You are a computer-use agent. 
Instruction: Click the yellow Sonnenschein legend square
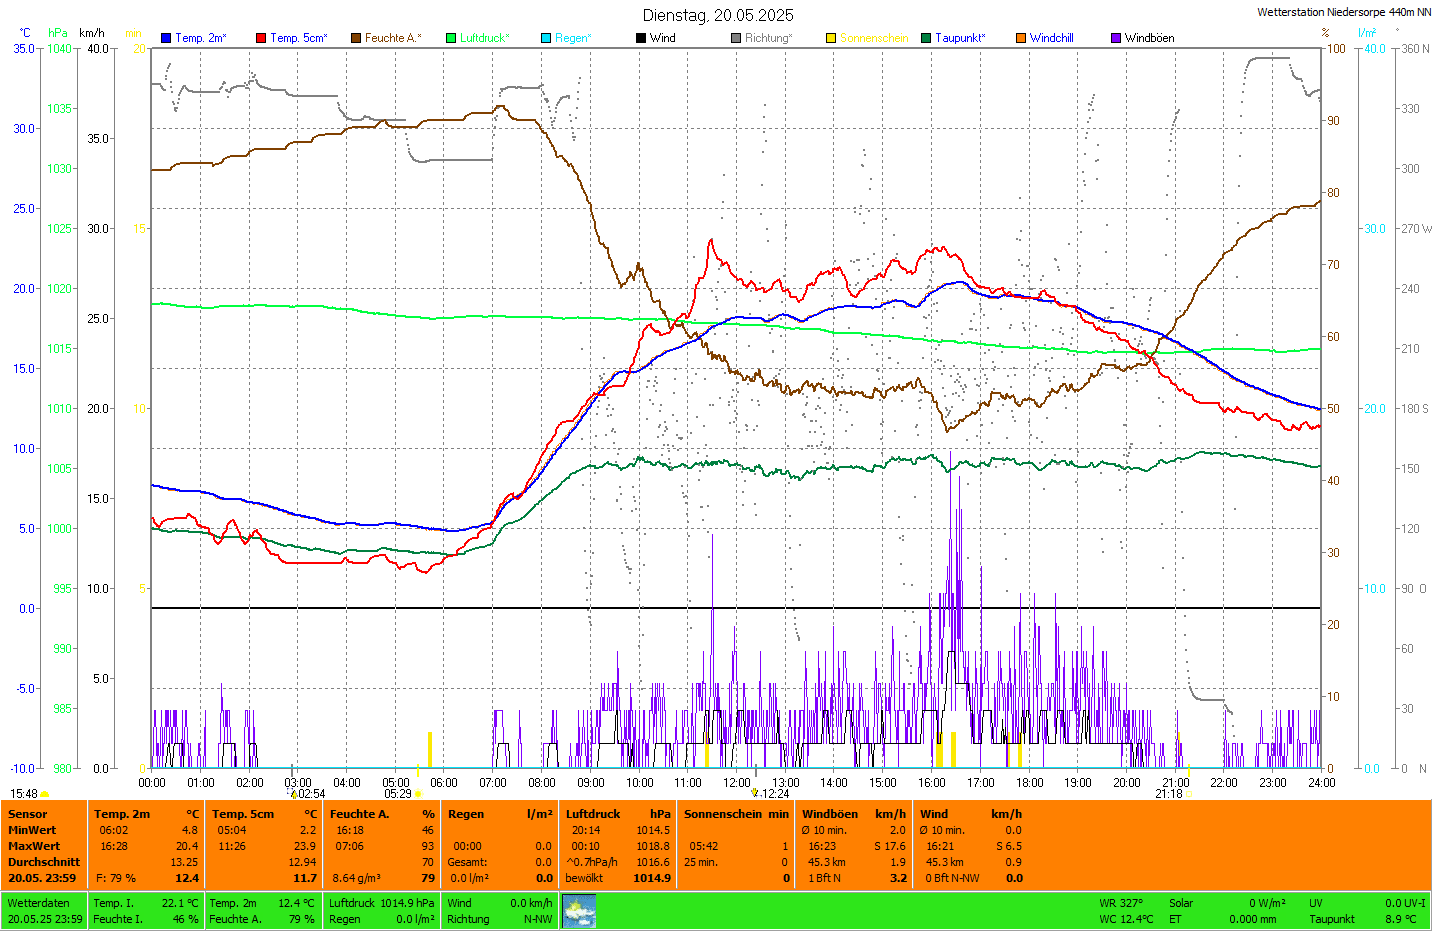[831, 38]
